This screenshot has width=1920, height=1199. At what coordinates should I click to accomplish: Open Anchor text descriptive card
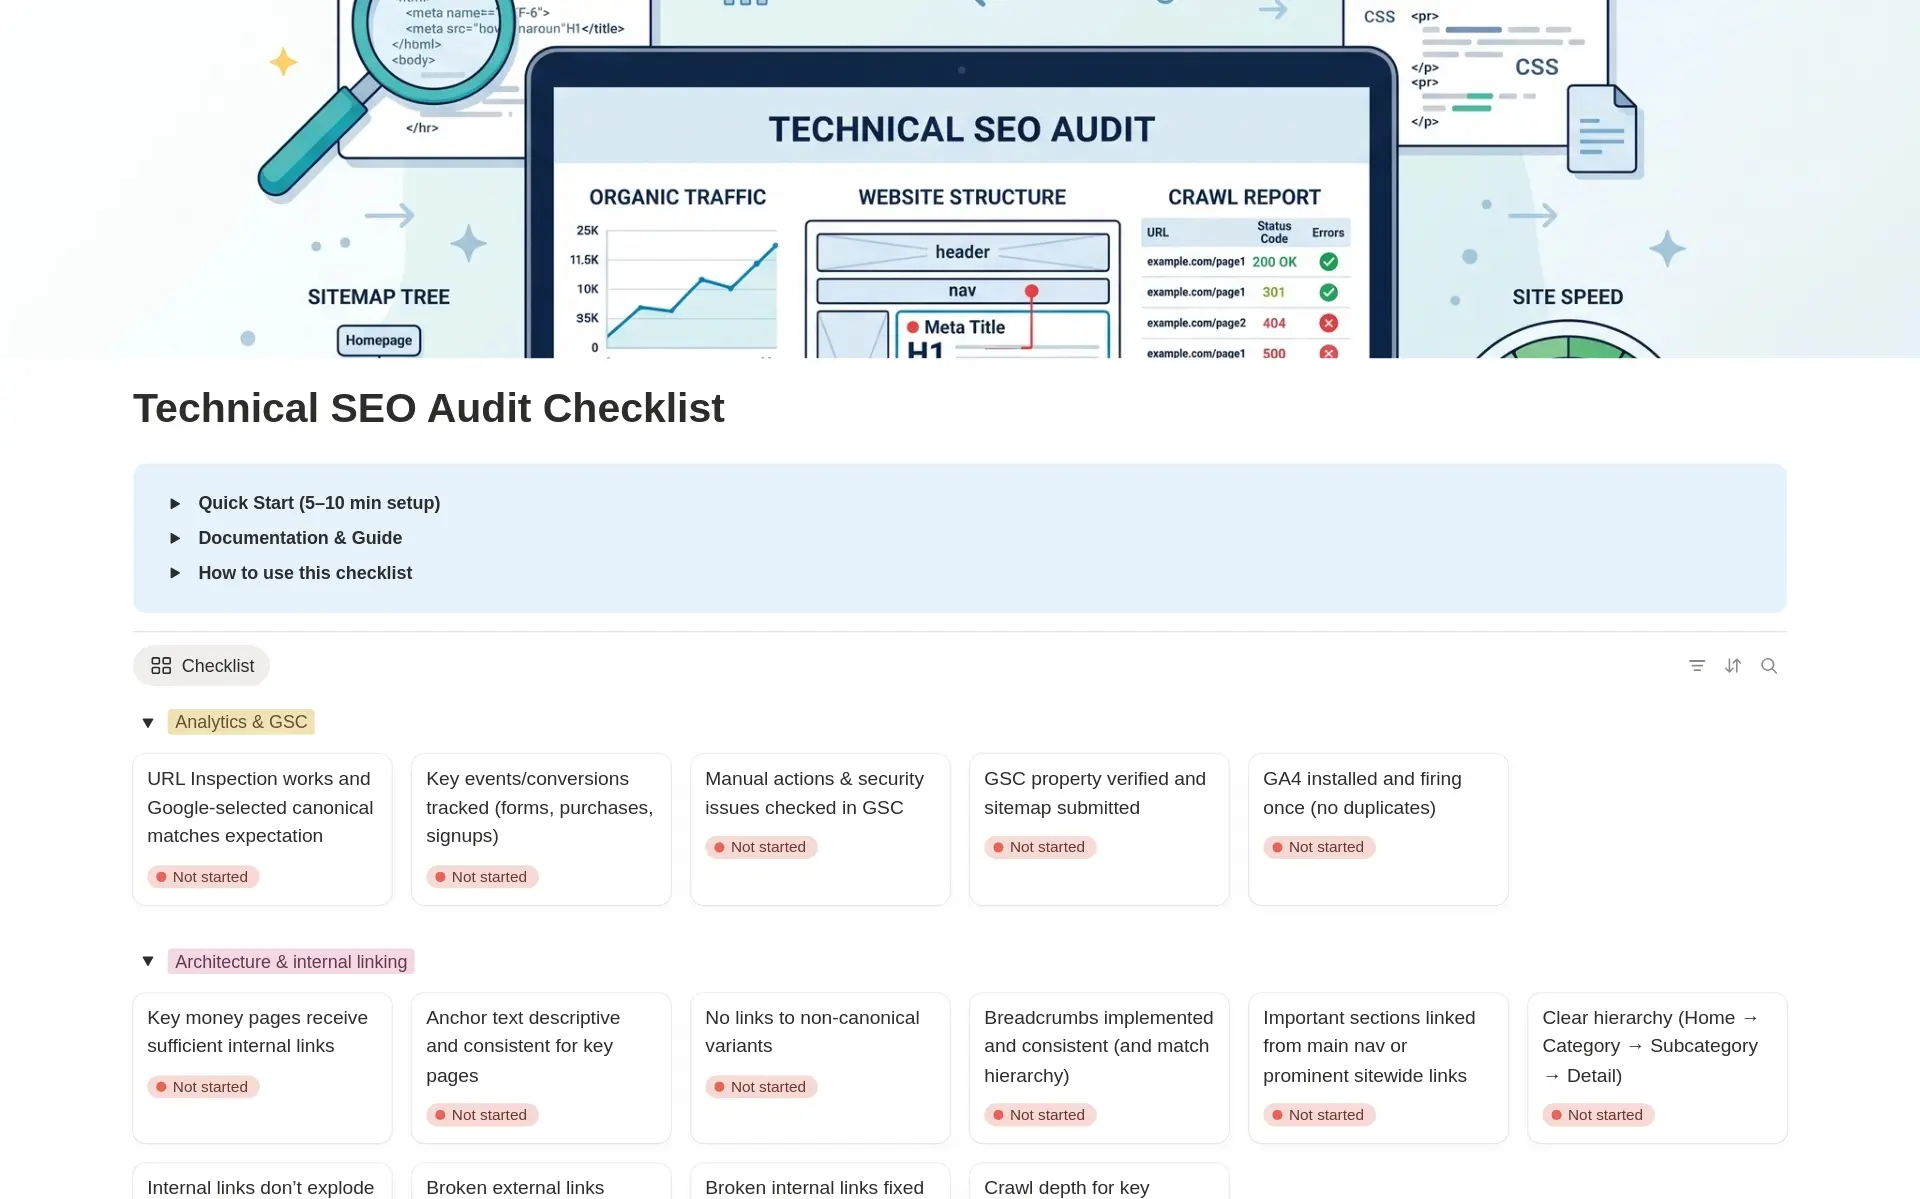pyautogui.click(x=541, y=1068)
